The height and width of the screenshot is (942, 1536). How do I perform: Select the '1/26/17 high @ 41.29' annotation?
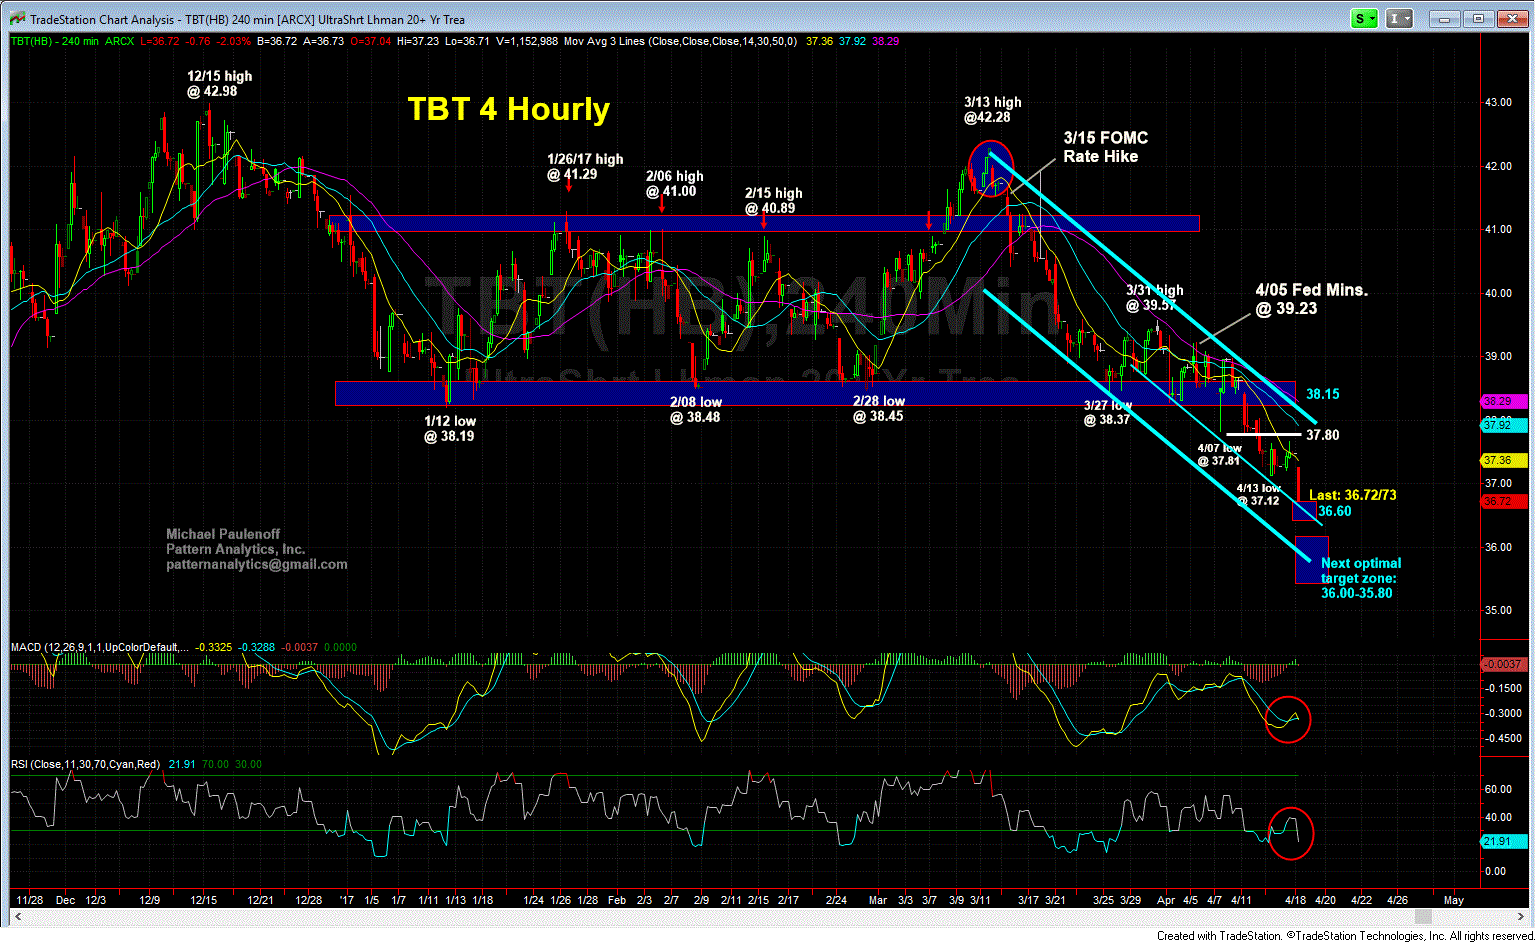pyautogui.click(x=584, y=167)
